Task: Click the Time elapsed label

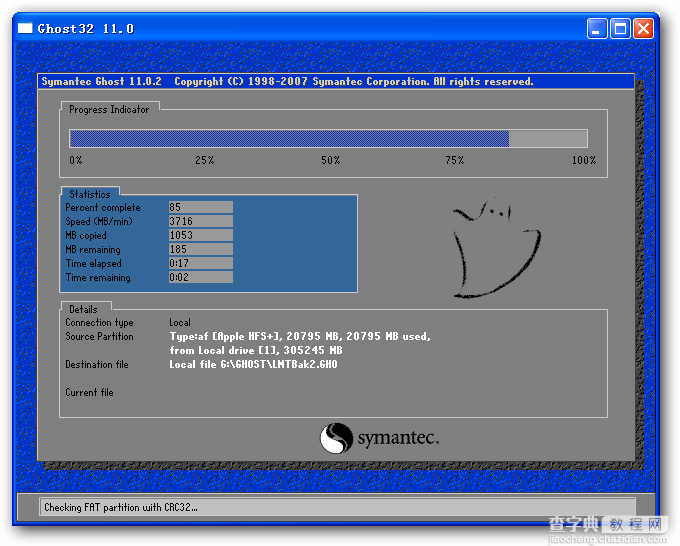Action: (x=93, y=263)
